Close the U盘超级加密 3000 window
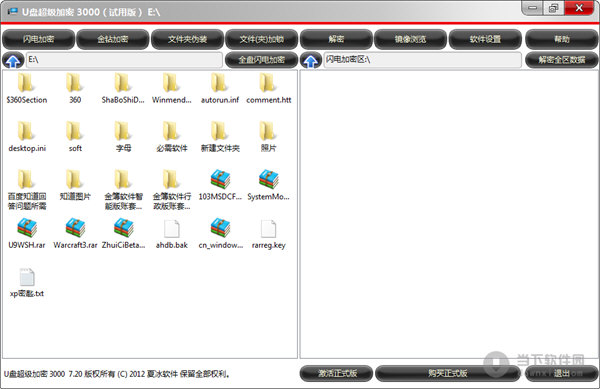The image size is (600, 389). (x=579, y=8)
